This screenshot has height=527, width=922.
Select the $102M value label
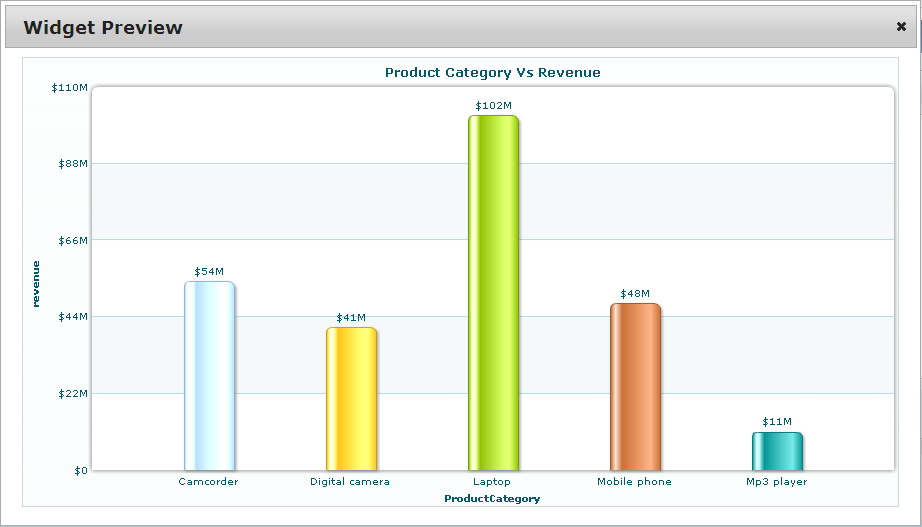[493, 106]
